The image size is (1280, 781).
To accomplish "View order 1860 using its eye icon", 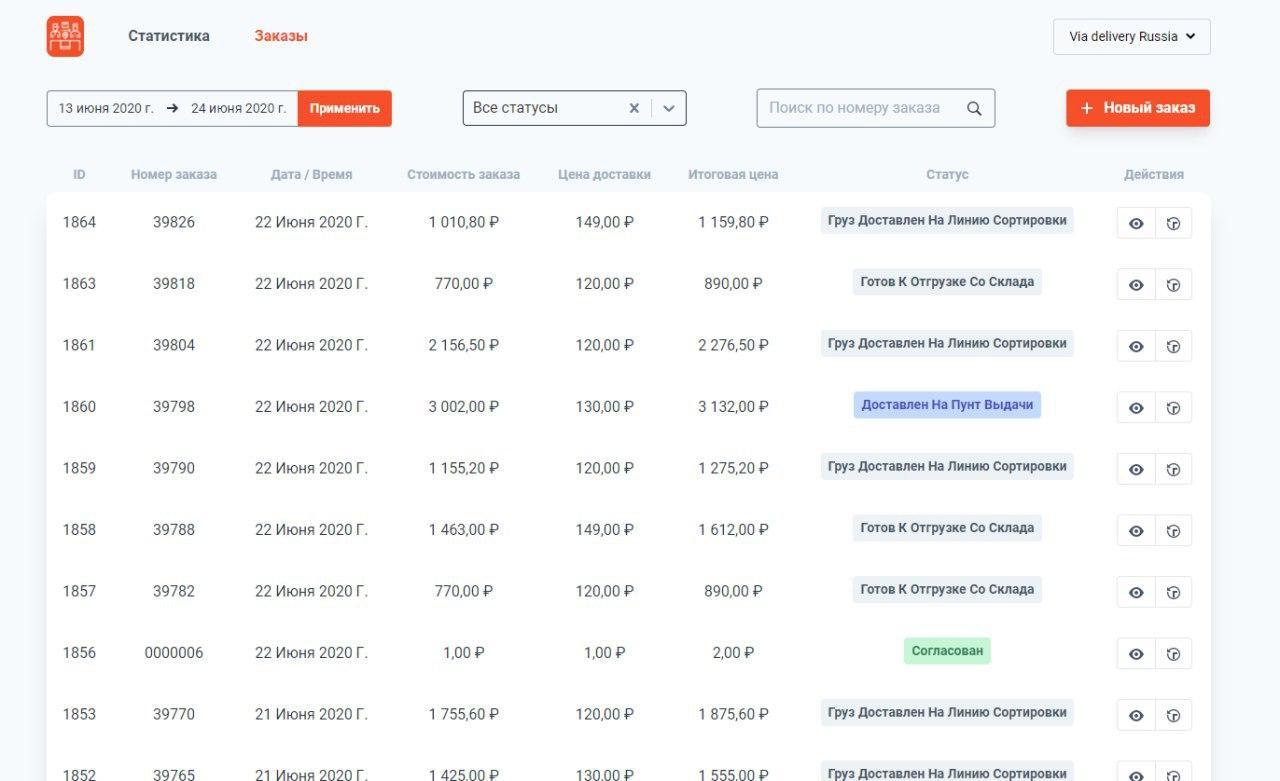I will point(1136,408).
